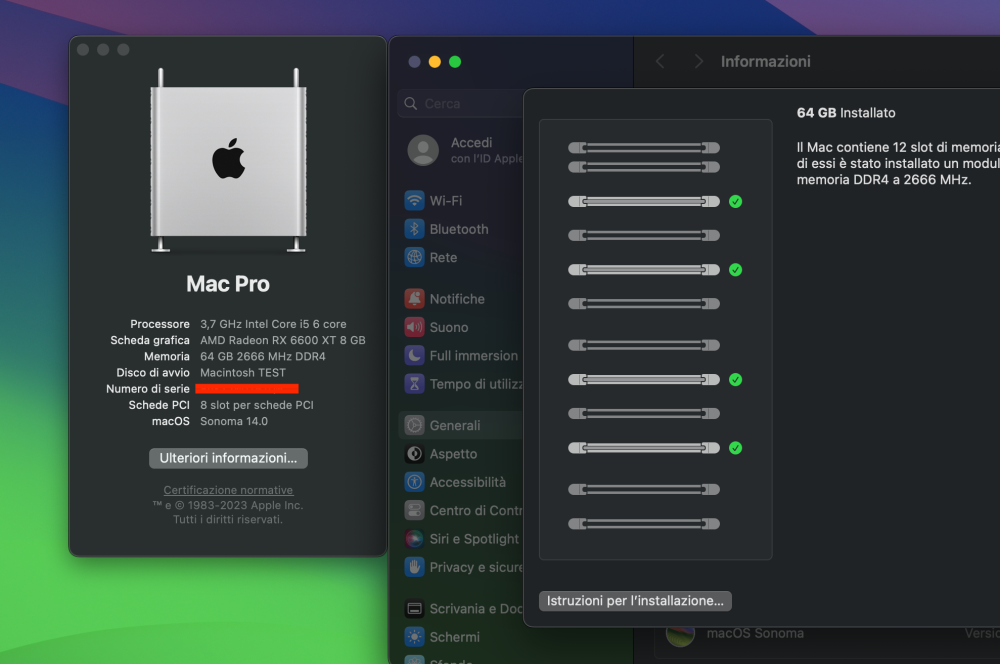
Task: Click the last memory slot graphic
Action: [644, 524]
